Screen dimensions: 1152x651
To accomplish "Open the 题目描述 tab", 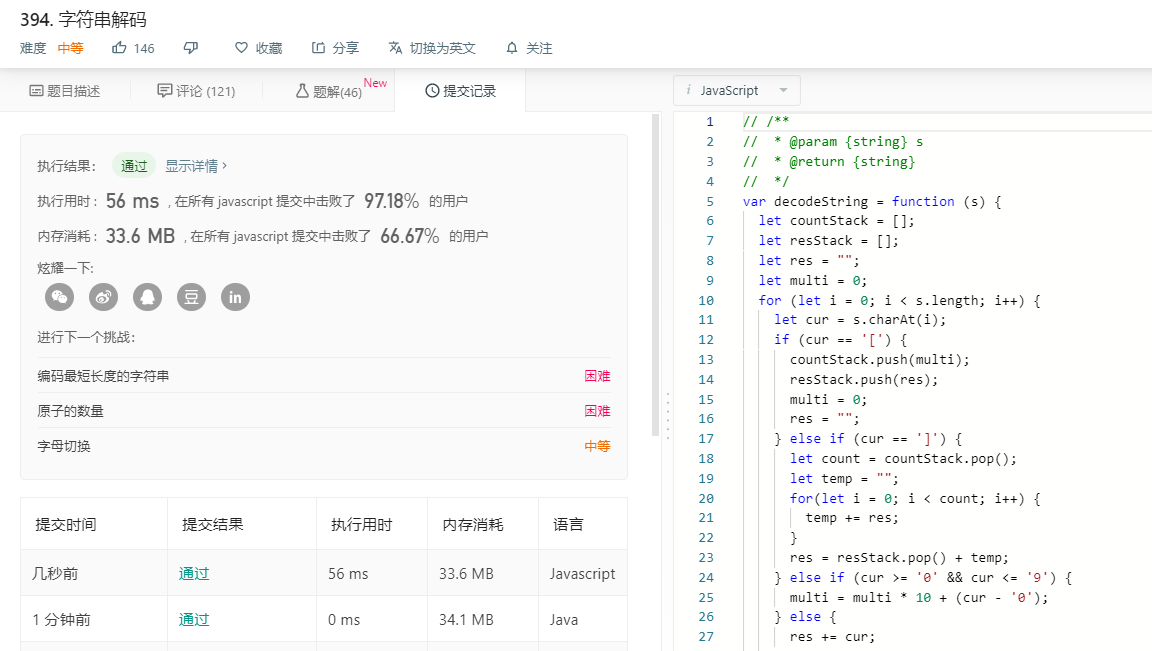I will tap(65, 91).
